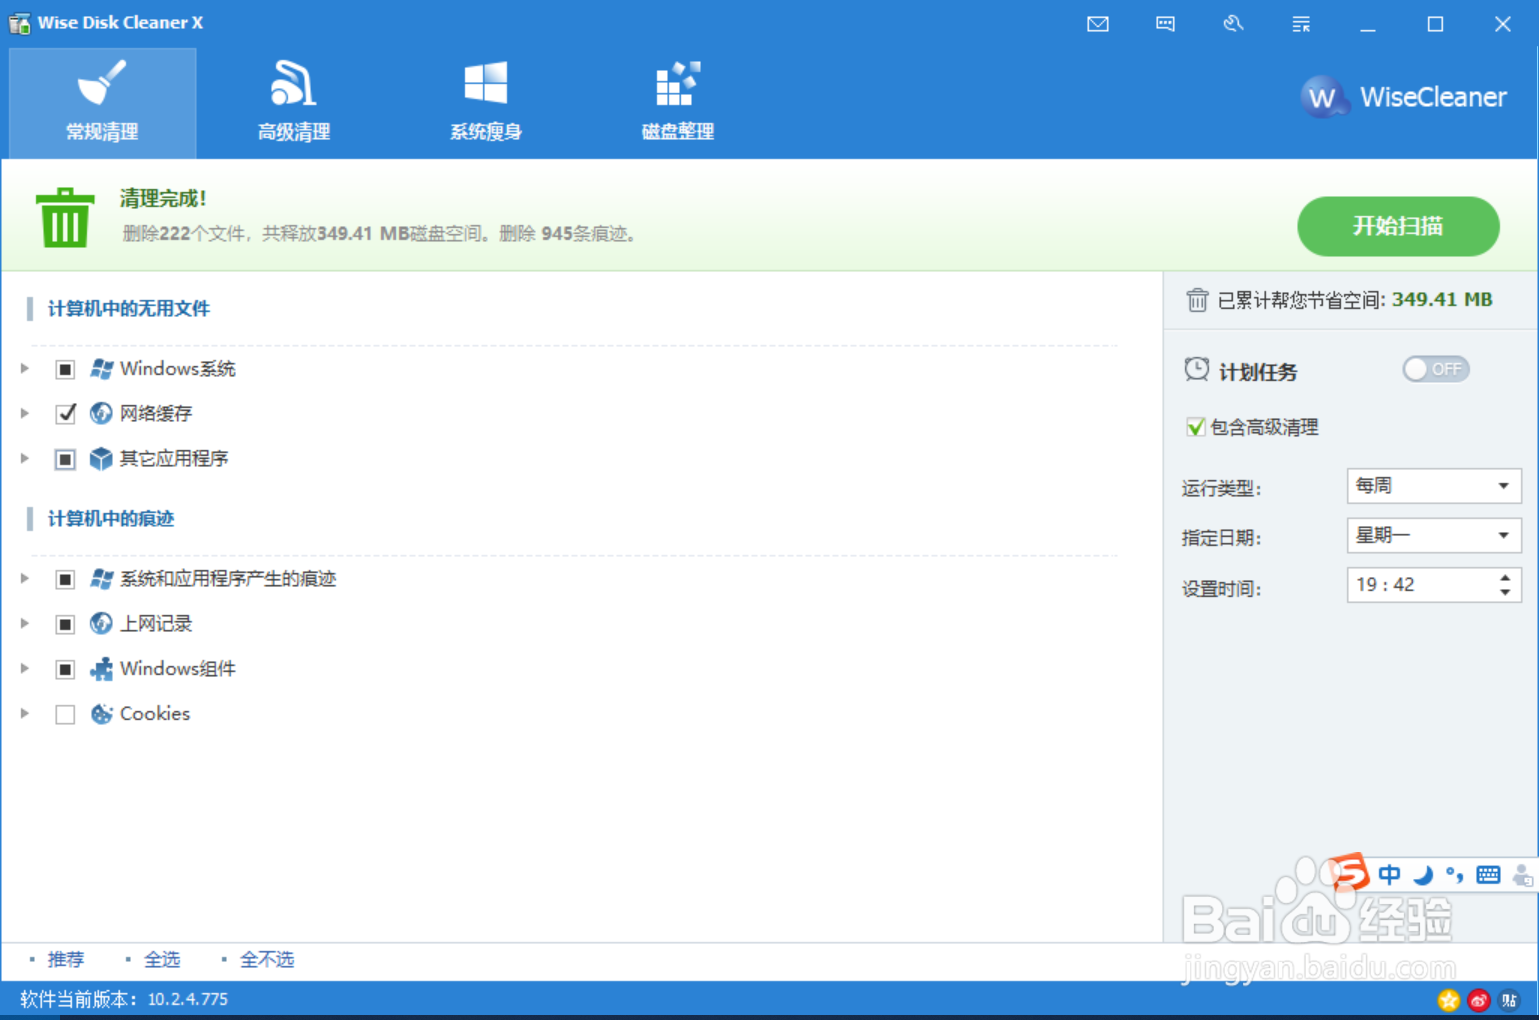Click the 其它应用程序 cube icon
1539x1020 pixels.
[x=101, y=458]
